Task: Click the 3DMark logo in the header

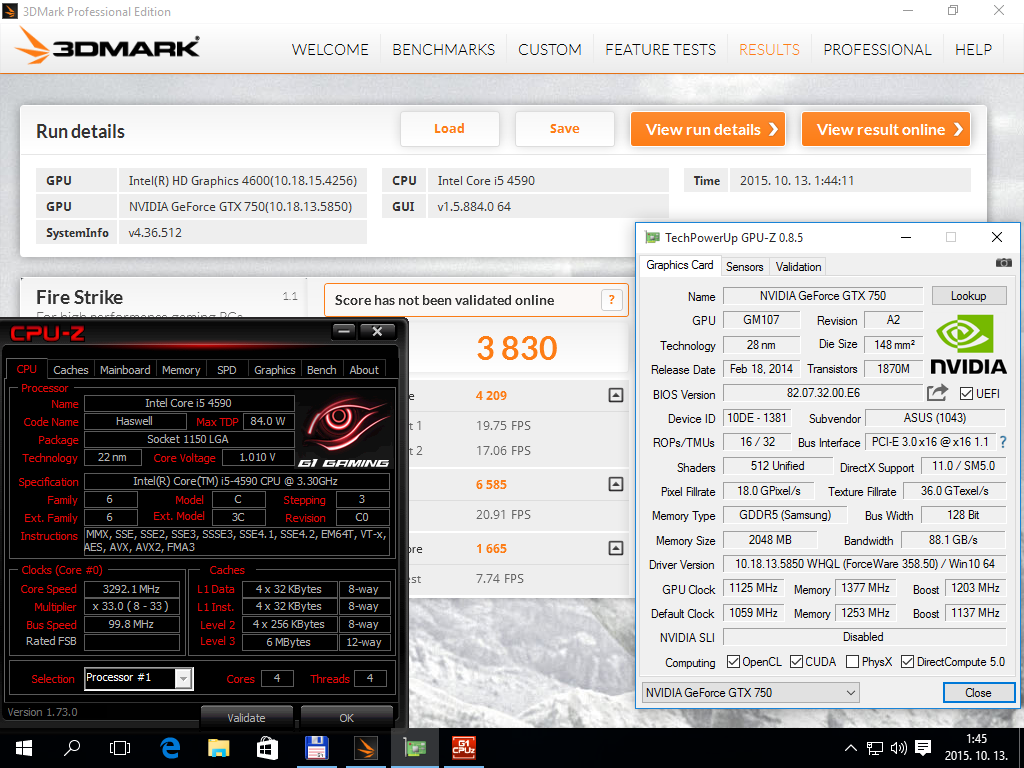Action: [x=108, y=46]
